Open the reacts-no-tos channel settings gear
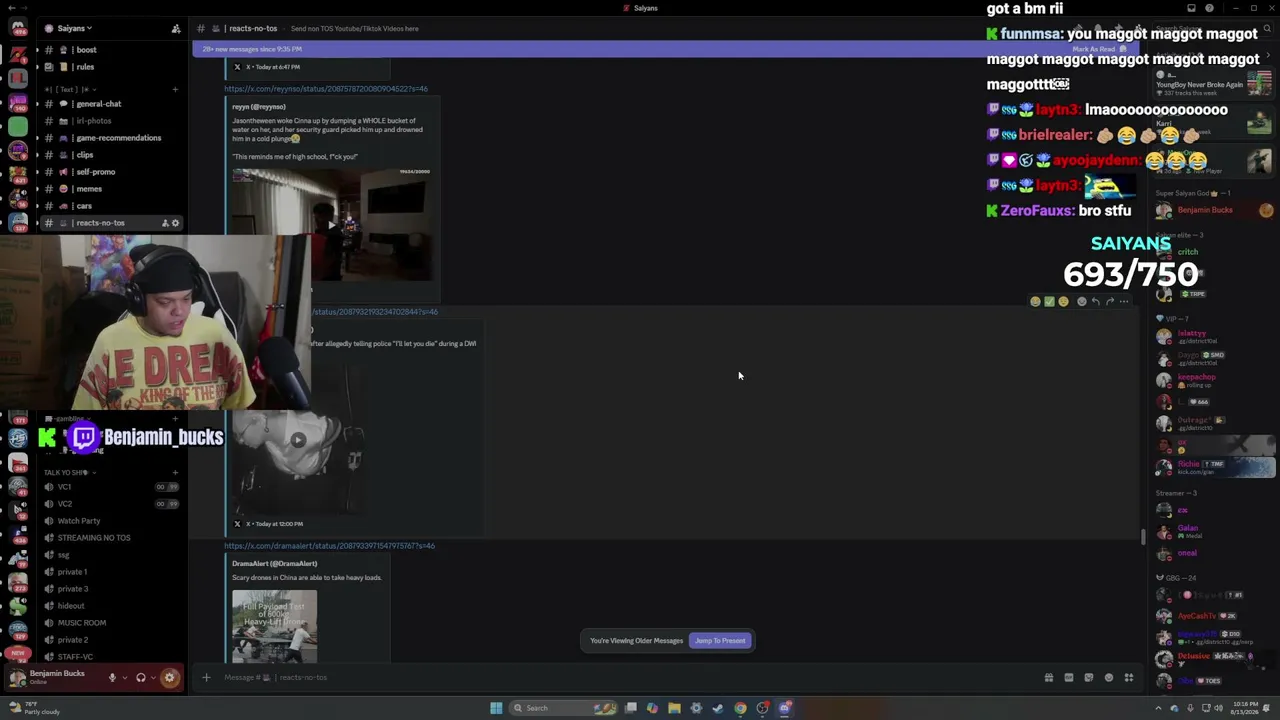Viewport: 1280px width, 720px height. [x=175, y=223]
